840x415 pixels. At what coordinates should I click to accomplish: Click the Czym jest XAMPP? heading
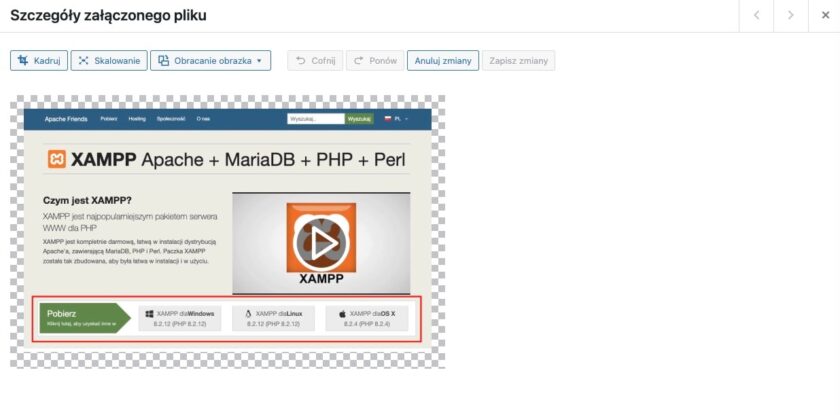[87, 201]
